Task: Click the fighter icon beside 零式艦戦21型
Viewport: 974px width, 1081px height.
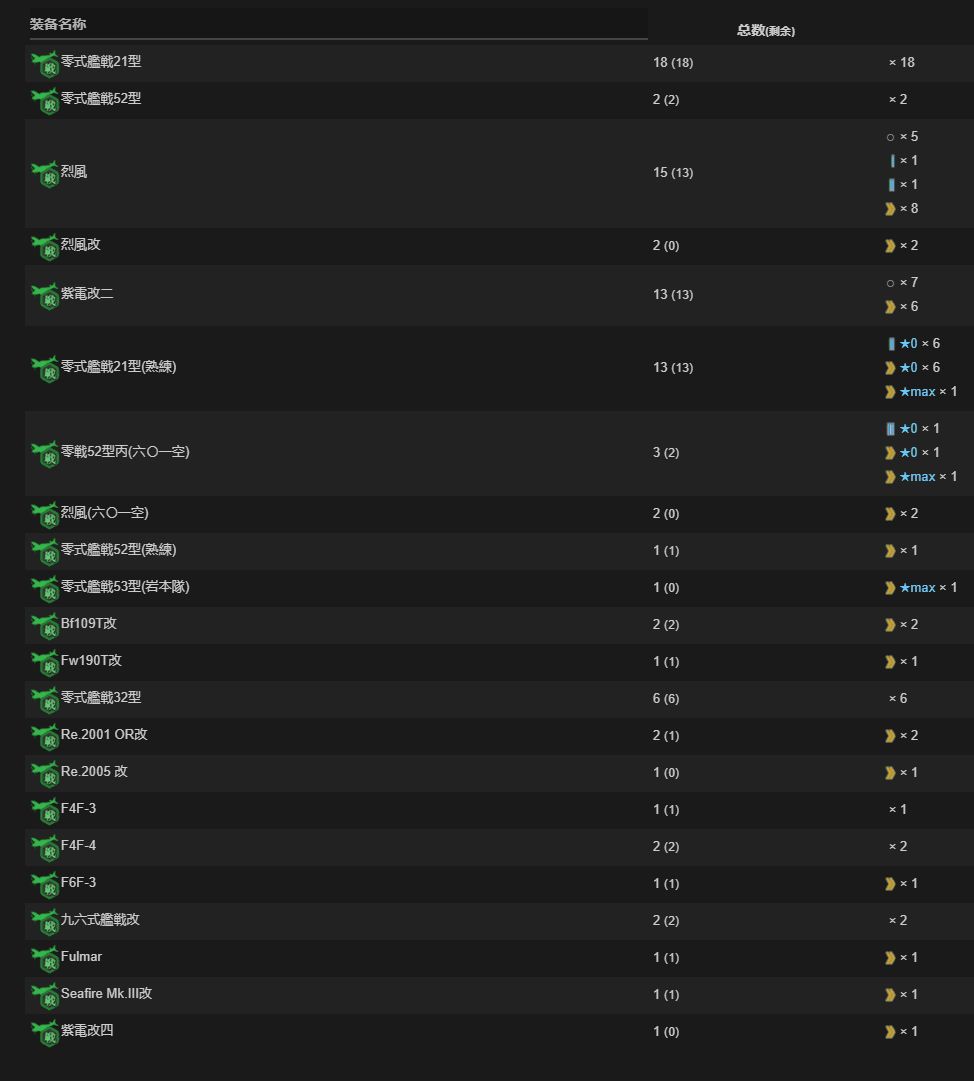Action: coord(45,64)
